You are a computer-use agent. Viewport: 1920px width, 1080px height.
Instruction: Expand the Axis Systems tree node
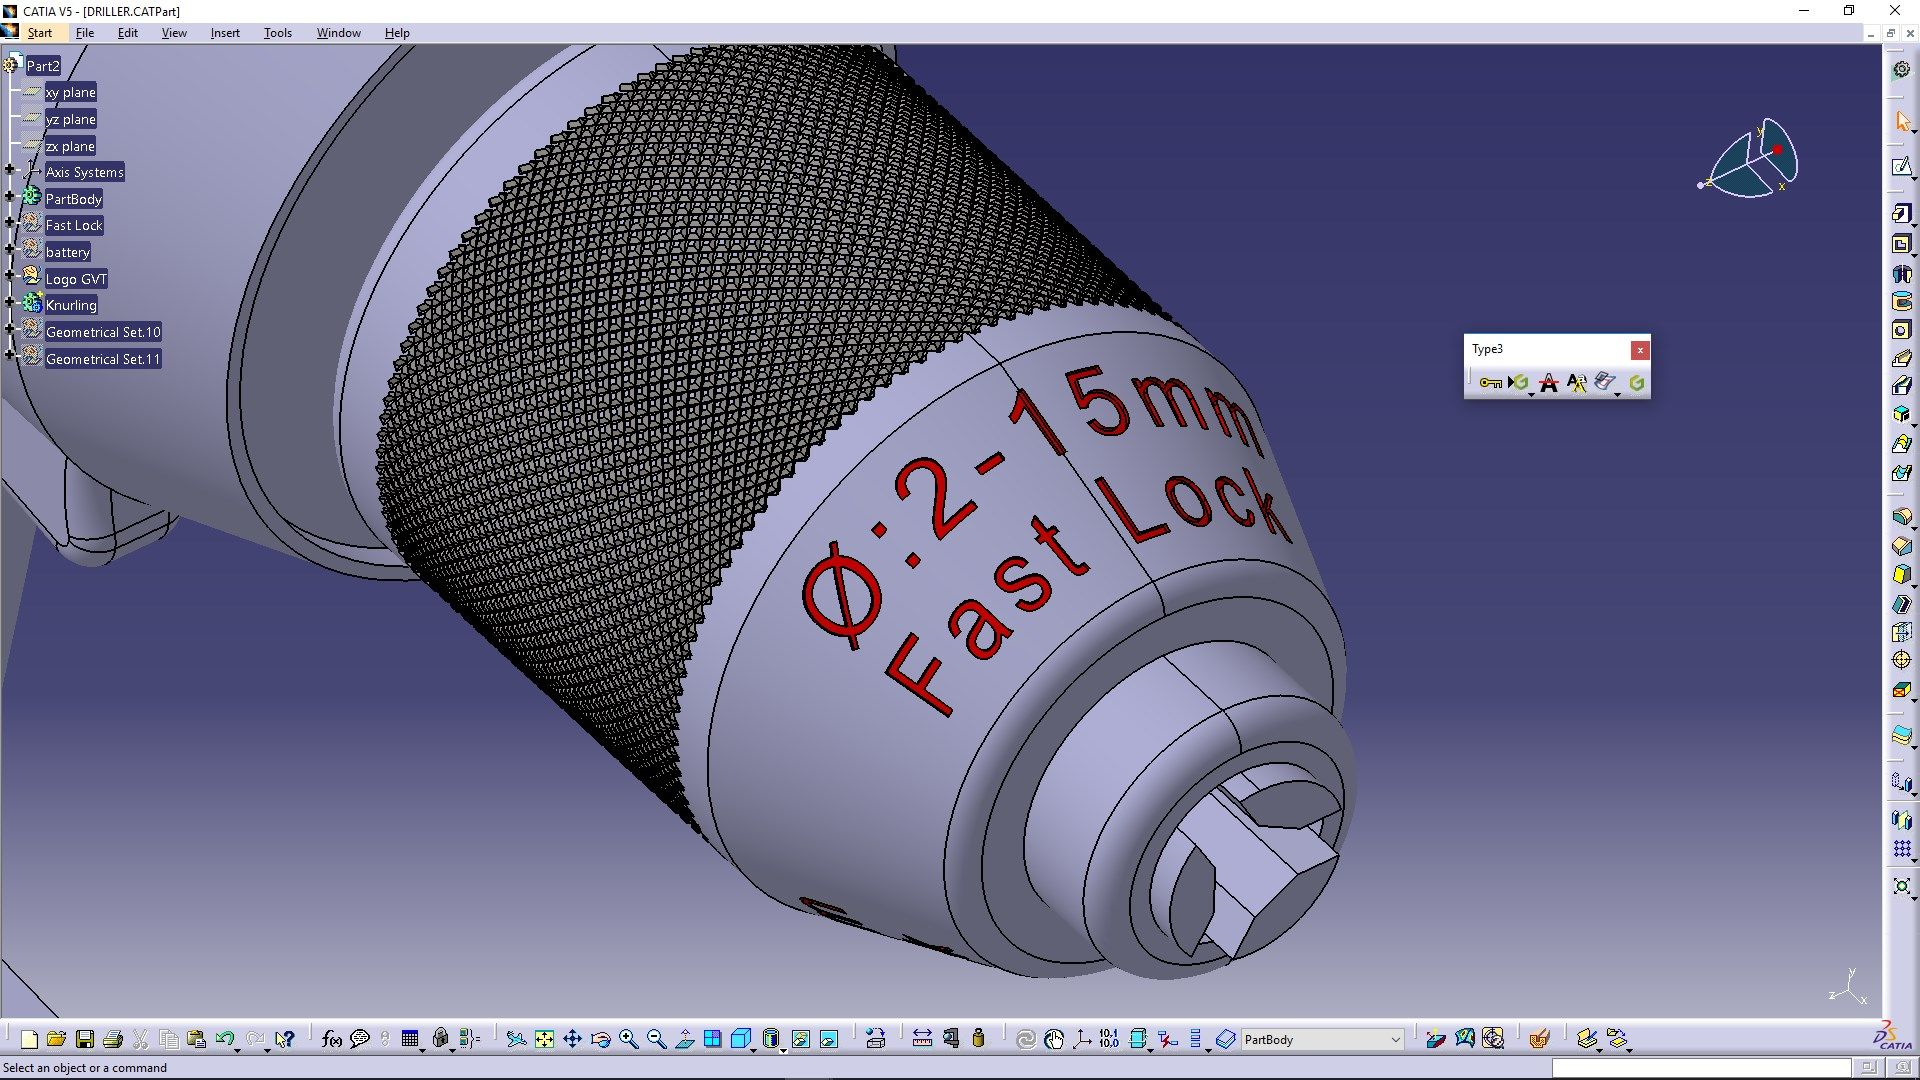pos(10,170)
